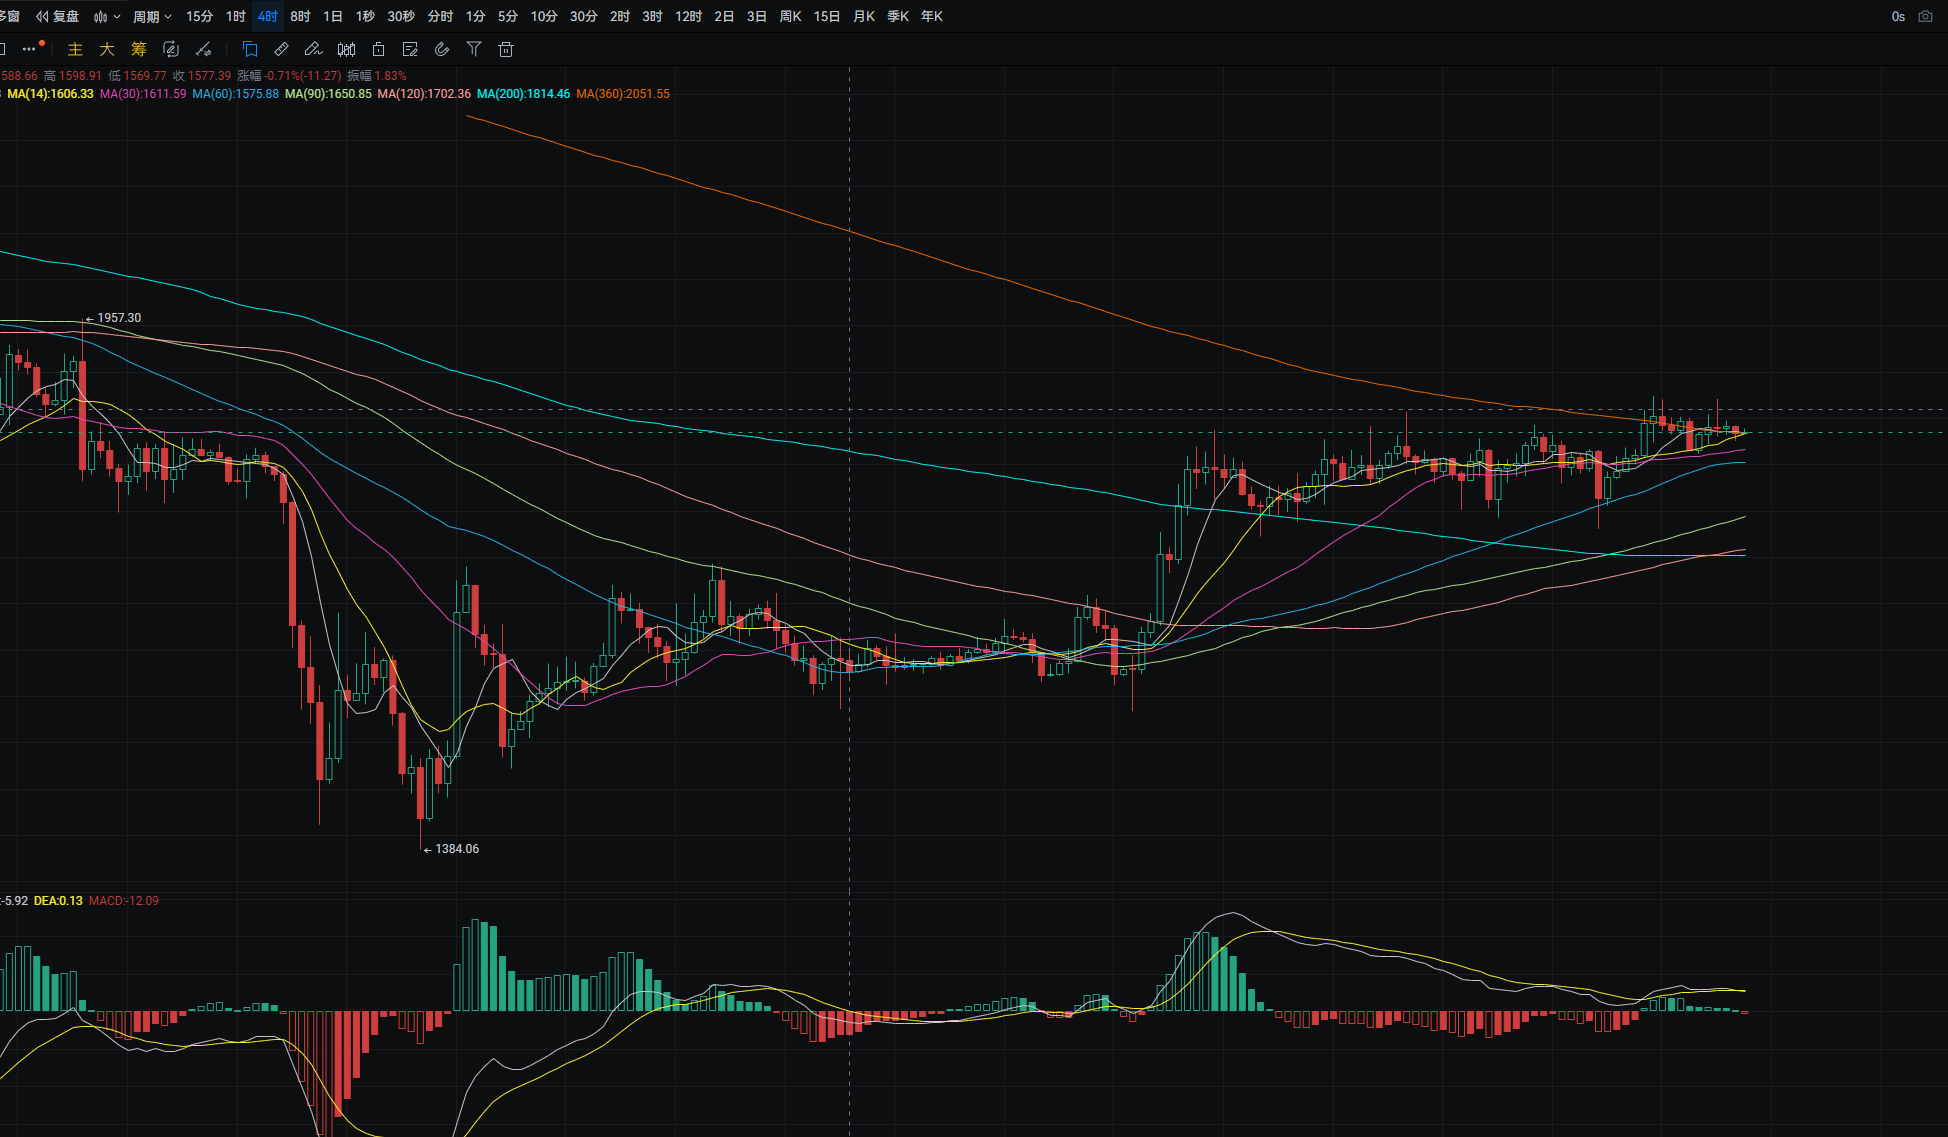
Task: Open the note edit icon
Action: pos(410,49)
